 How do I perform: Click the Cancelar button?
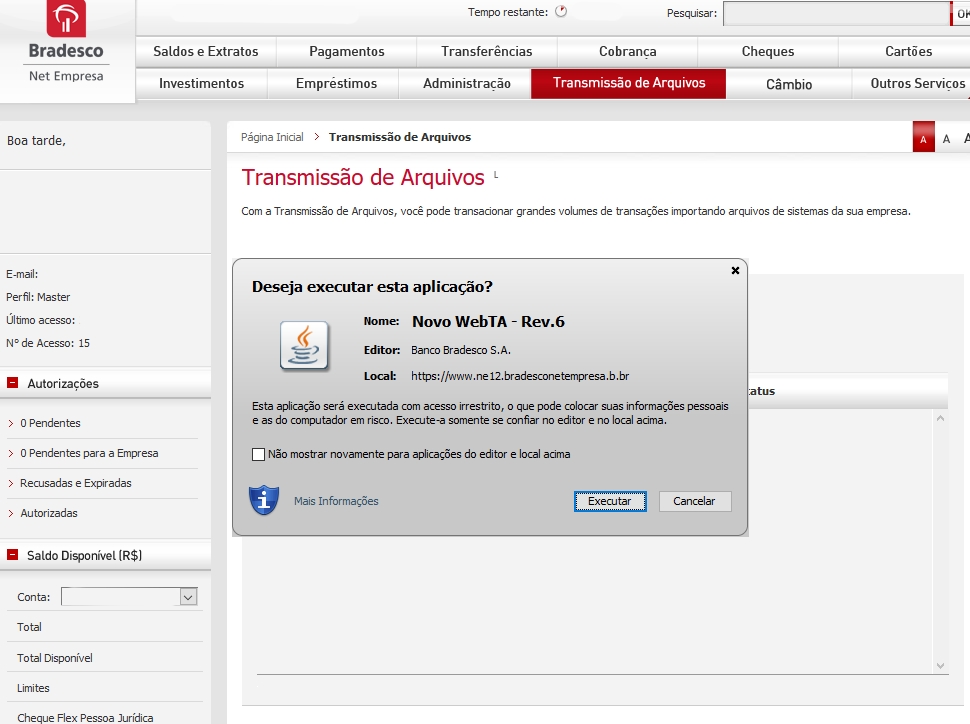pos(694,501)
